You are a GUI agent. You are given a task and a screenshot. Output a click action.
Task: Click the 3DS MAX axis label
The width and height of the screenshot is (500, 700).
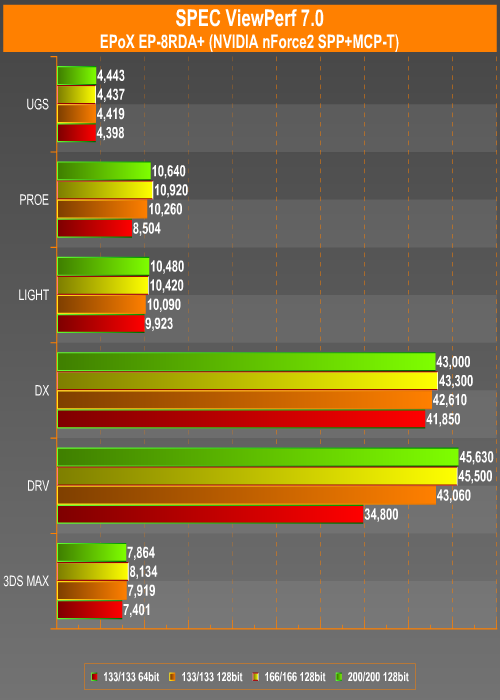click(x=26, y=581)
